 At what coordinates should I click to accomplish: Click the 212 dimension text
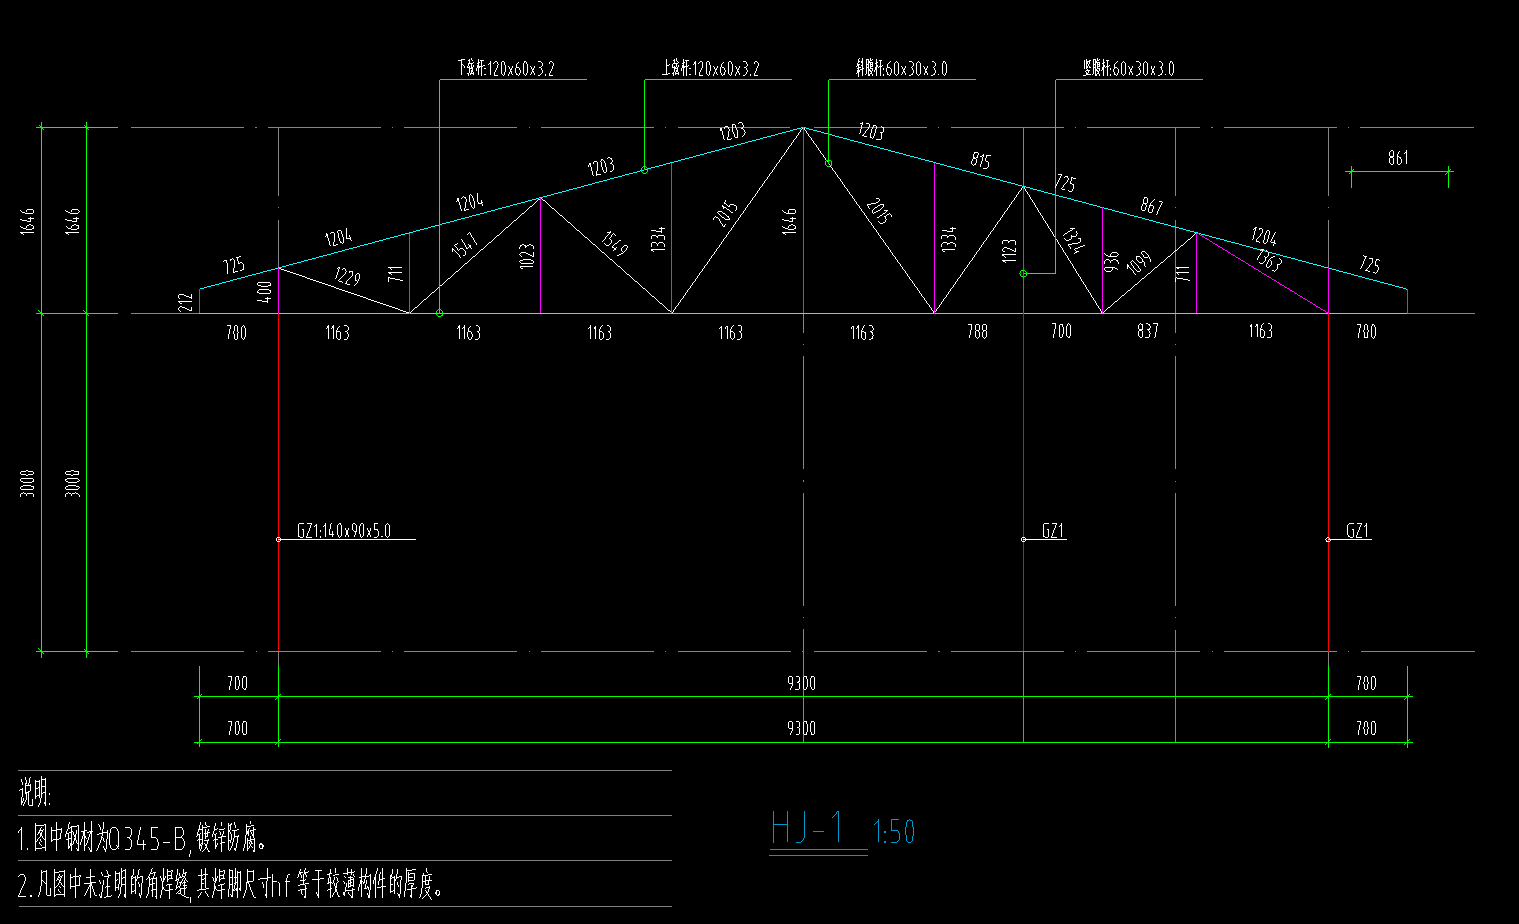(184, 302)
